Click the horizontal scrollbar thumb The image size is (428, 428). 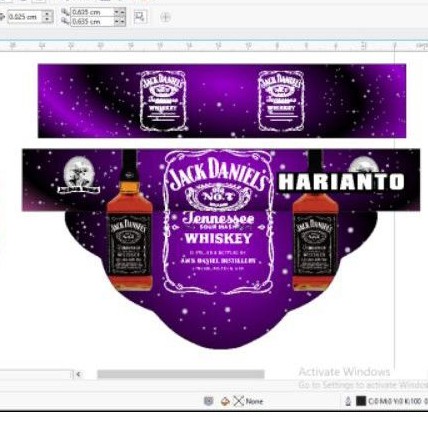181,374
